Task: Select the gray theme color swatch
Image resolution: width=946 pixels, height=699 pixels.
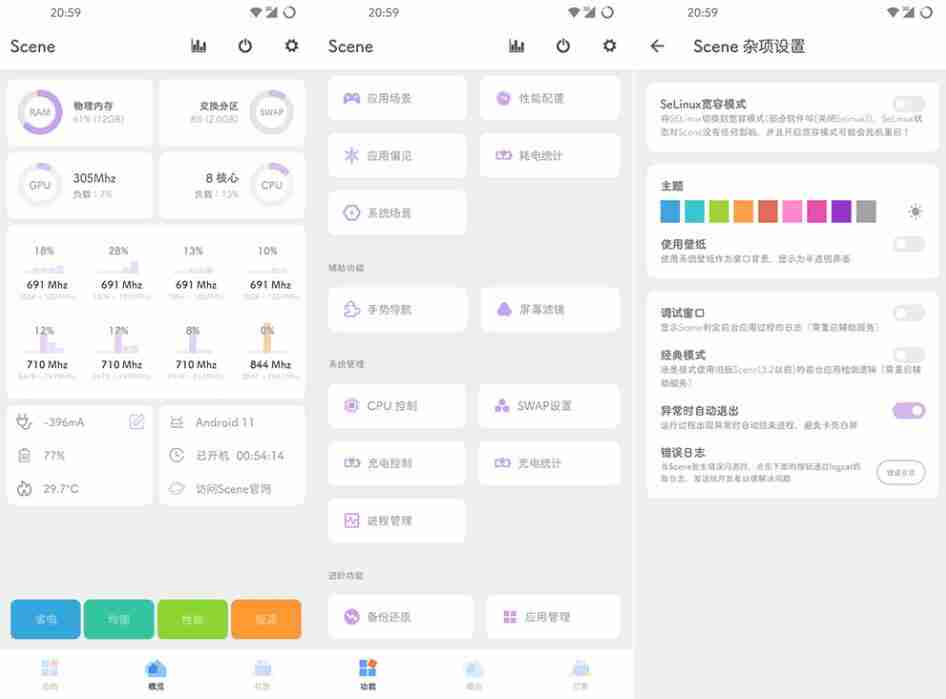Action: click(x=866, y=212)
